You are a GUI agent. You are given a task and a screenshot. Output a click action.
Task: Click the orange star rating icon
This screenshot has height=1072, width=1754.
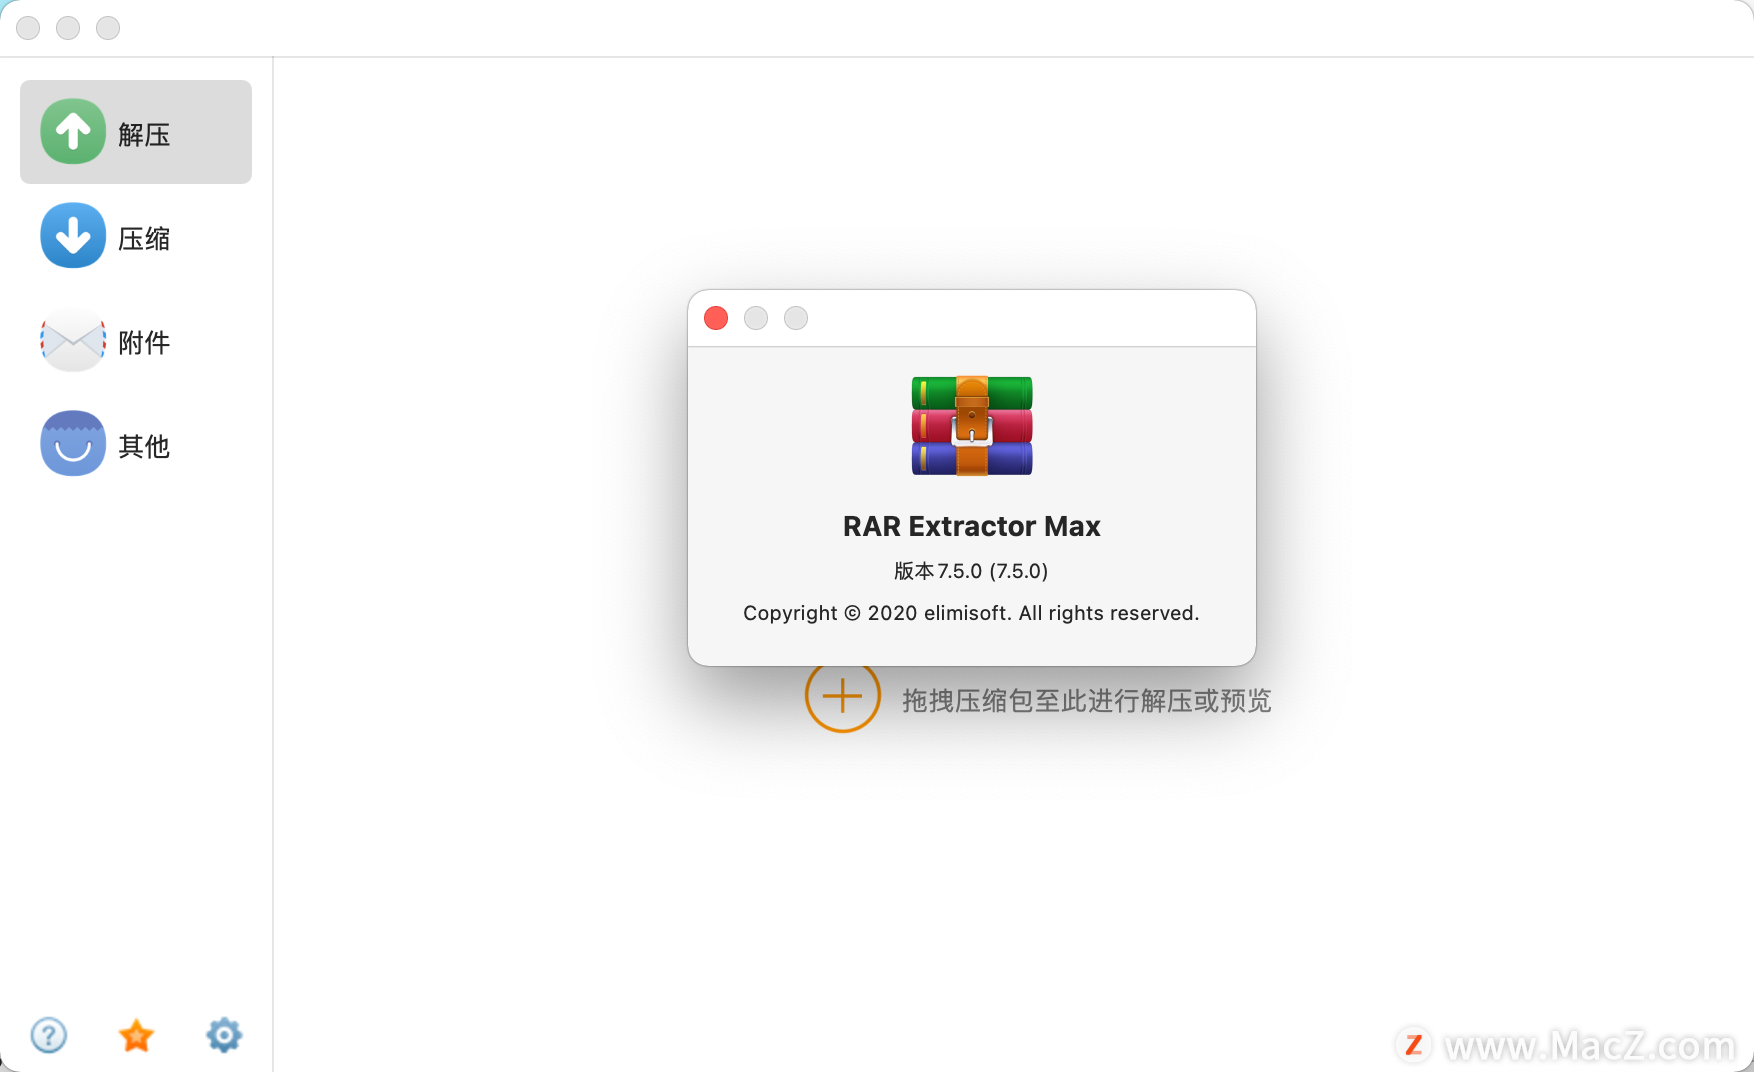click(136, 1035)
